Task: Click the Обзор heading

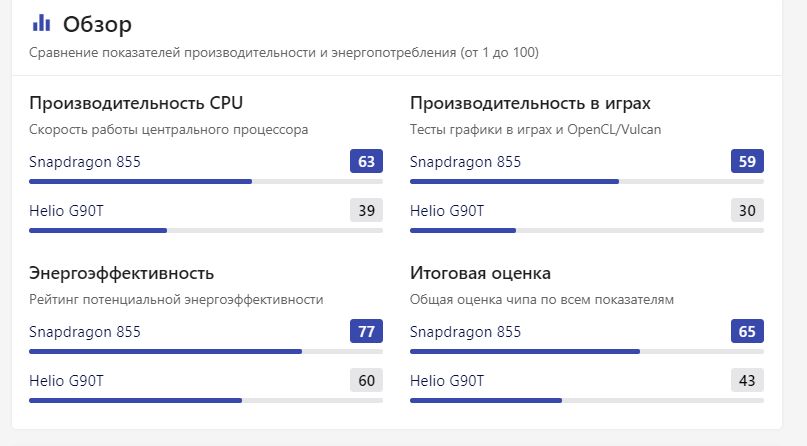Action: pos(97,24)
